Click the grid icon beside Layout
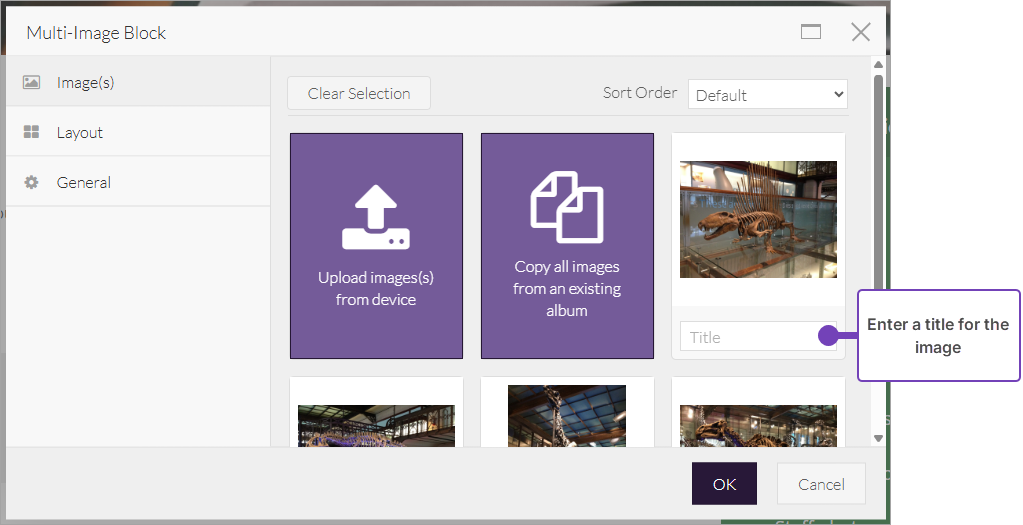Image resolution: width=1023 pixels, height=525 pixels. (31, 132)
